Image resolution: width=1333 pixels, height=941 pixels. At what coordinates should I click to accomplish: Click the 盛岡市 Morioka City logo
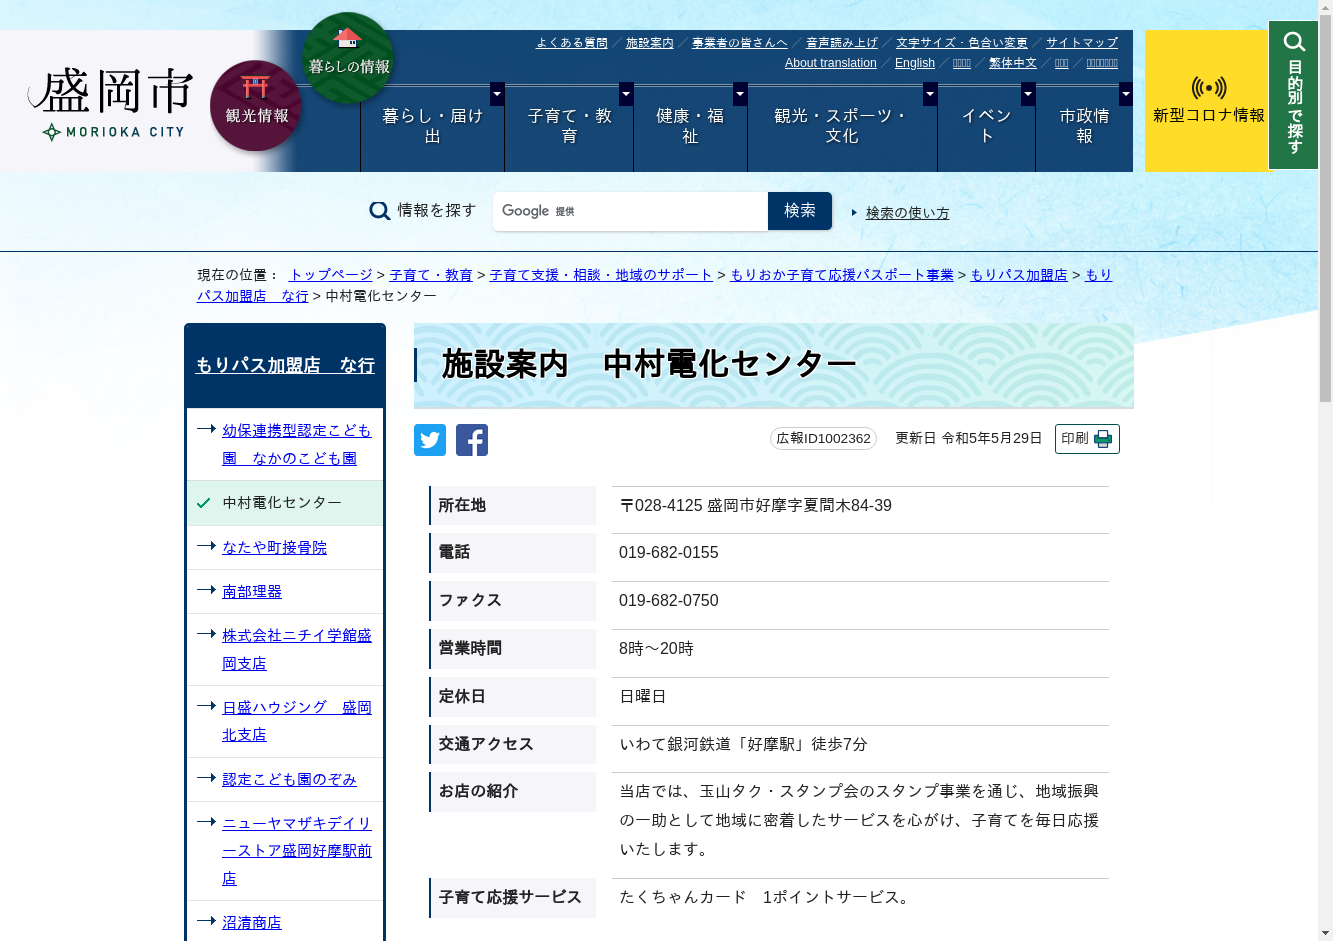pos(110,104)
